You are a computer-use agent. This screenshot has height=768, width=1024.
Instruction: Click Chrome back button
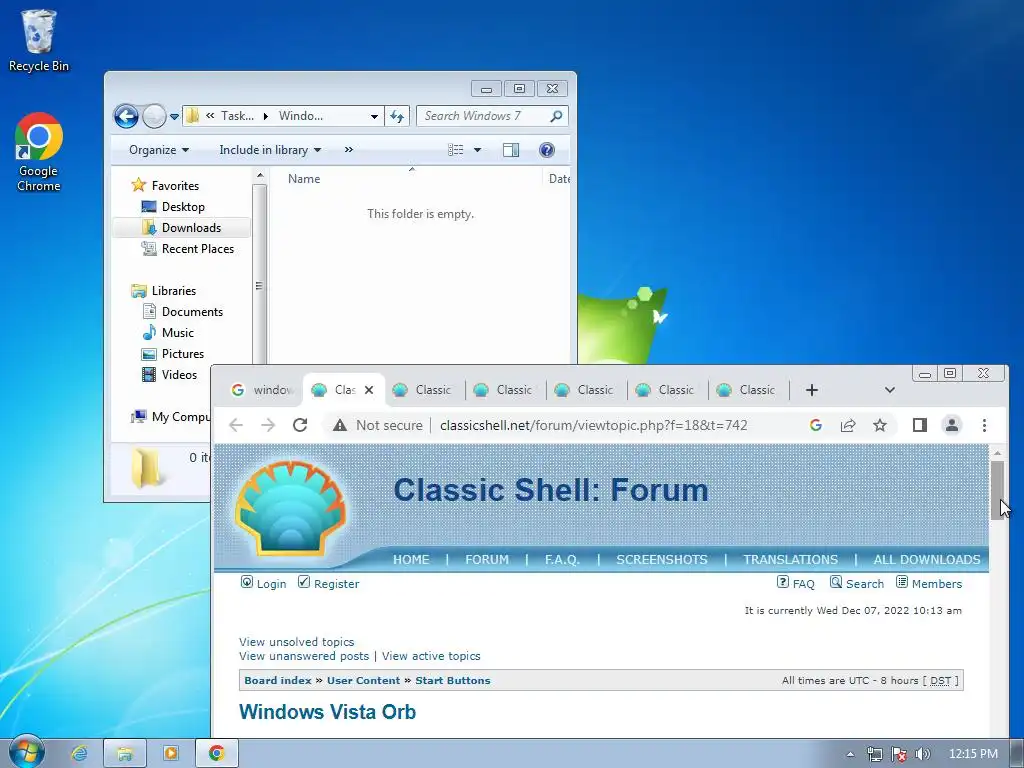coord(236,425)
